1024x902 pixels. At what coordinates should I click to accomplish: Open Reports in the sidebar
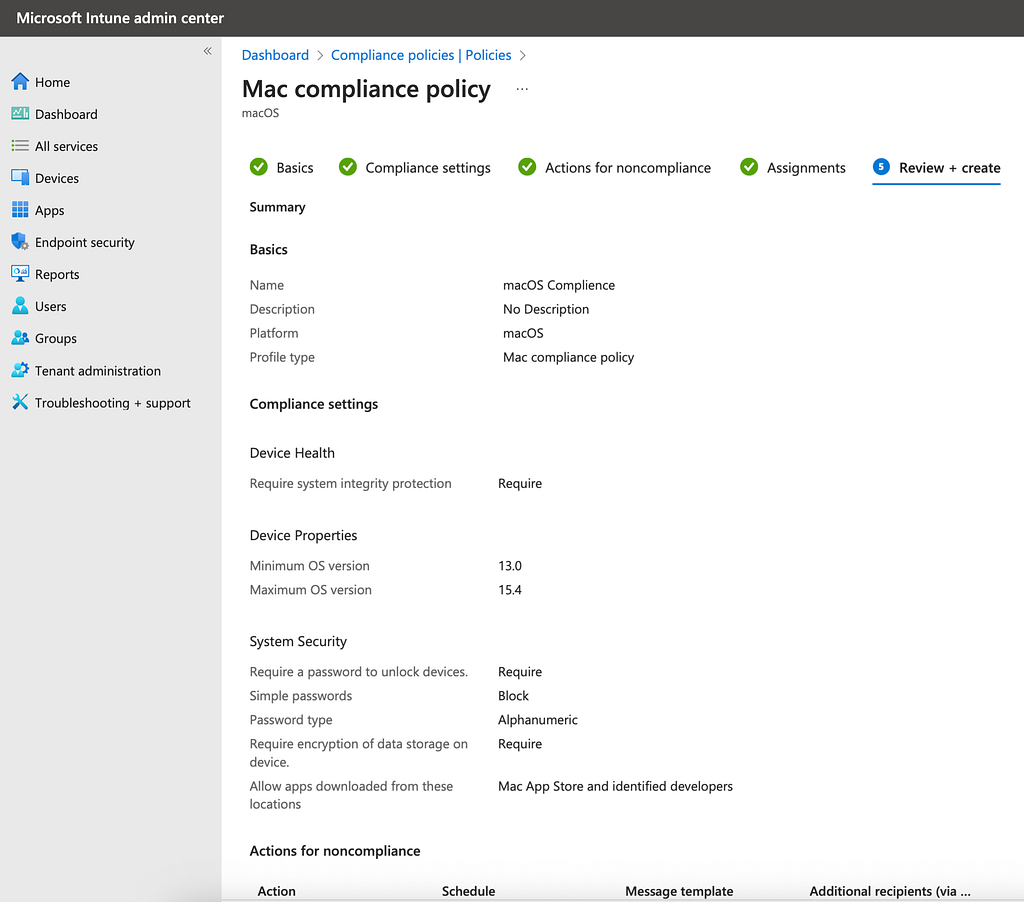[57, 274]
